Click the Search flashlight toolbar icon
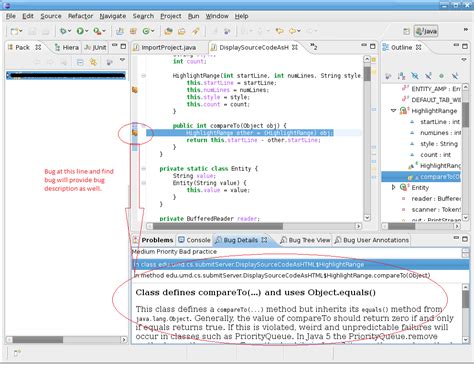 pyautogui.click(x=195, y=31)
